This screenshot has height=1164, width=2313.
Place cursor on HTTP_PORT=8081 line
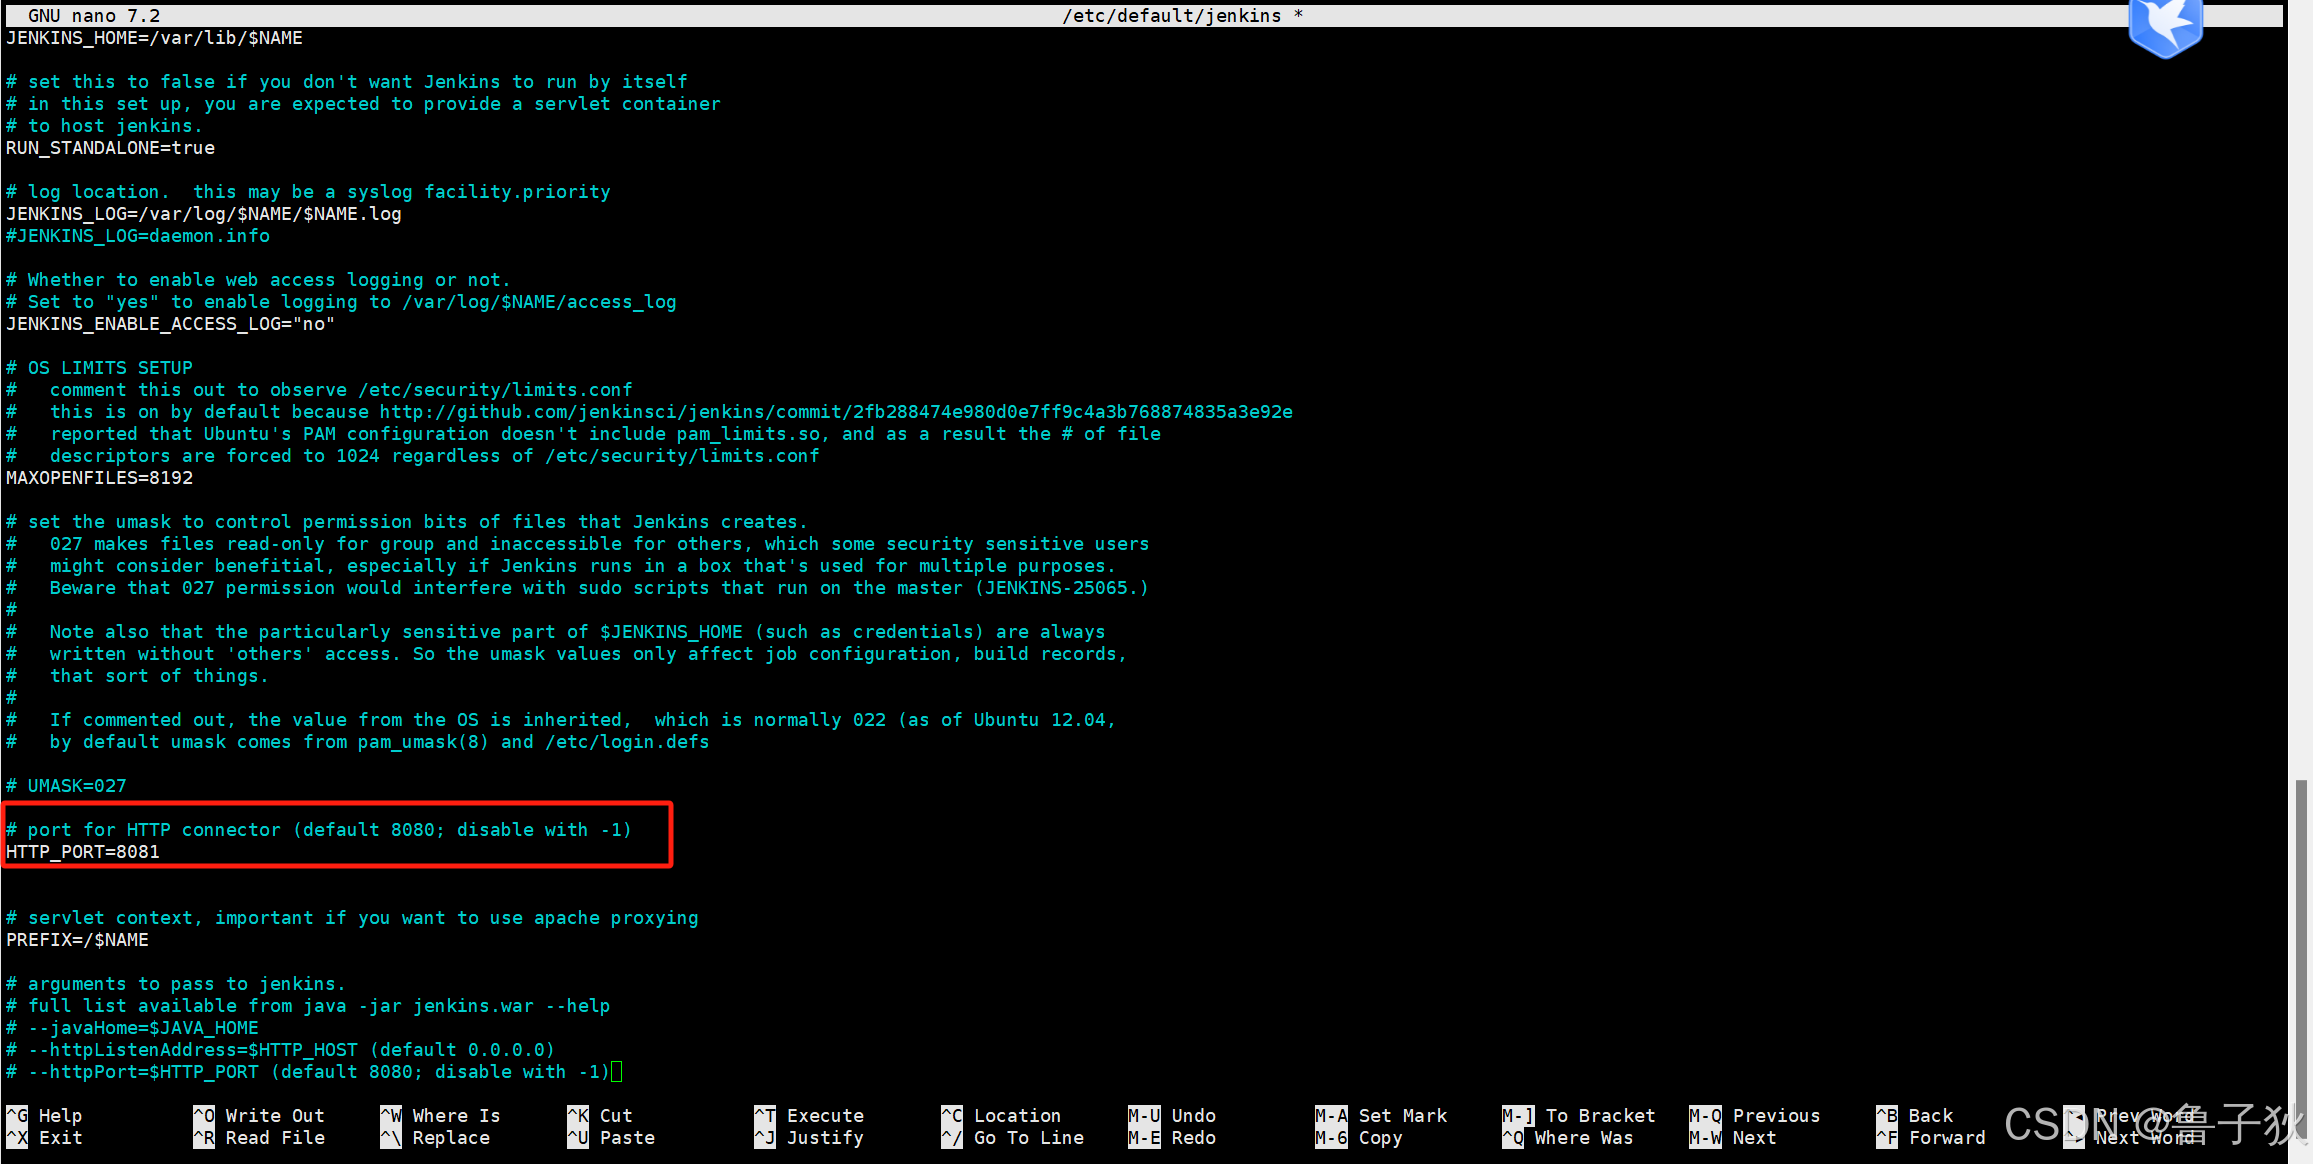[83, 851]
